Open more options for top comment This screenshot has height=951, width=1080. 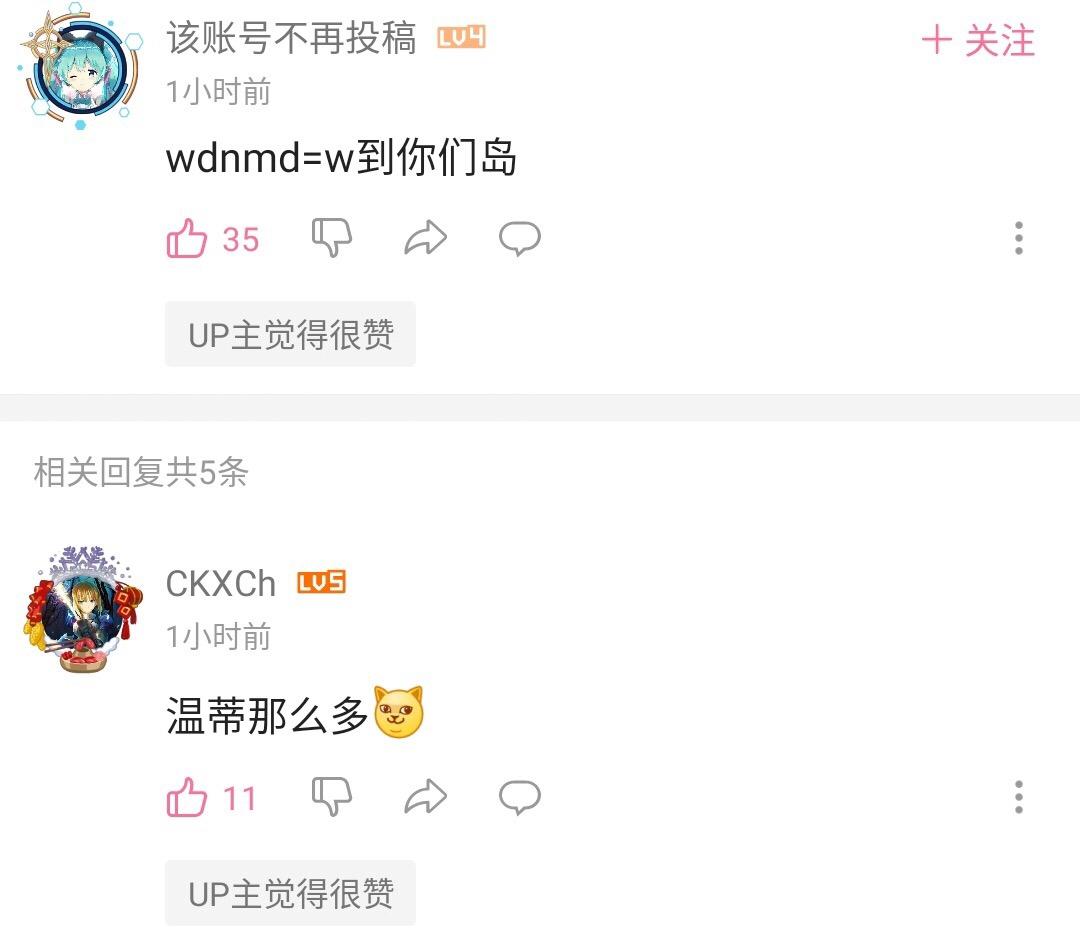pyautogui.click(x=1019, y=238)
